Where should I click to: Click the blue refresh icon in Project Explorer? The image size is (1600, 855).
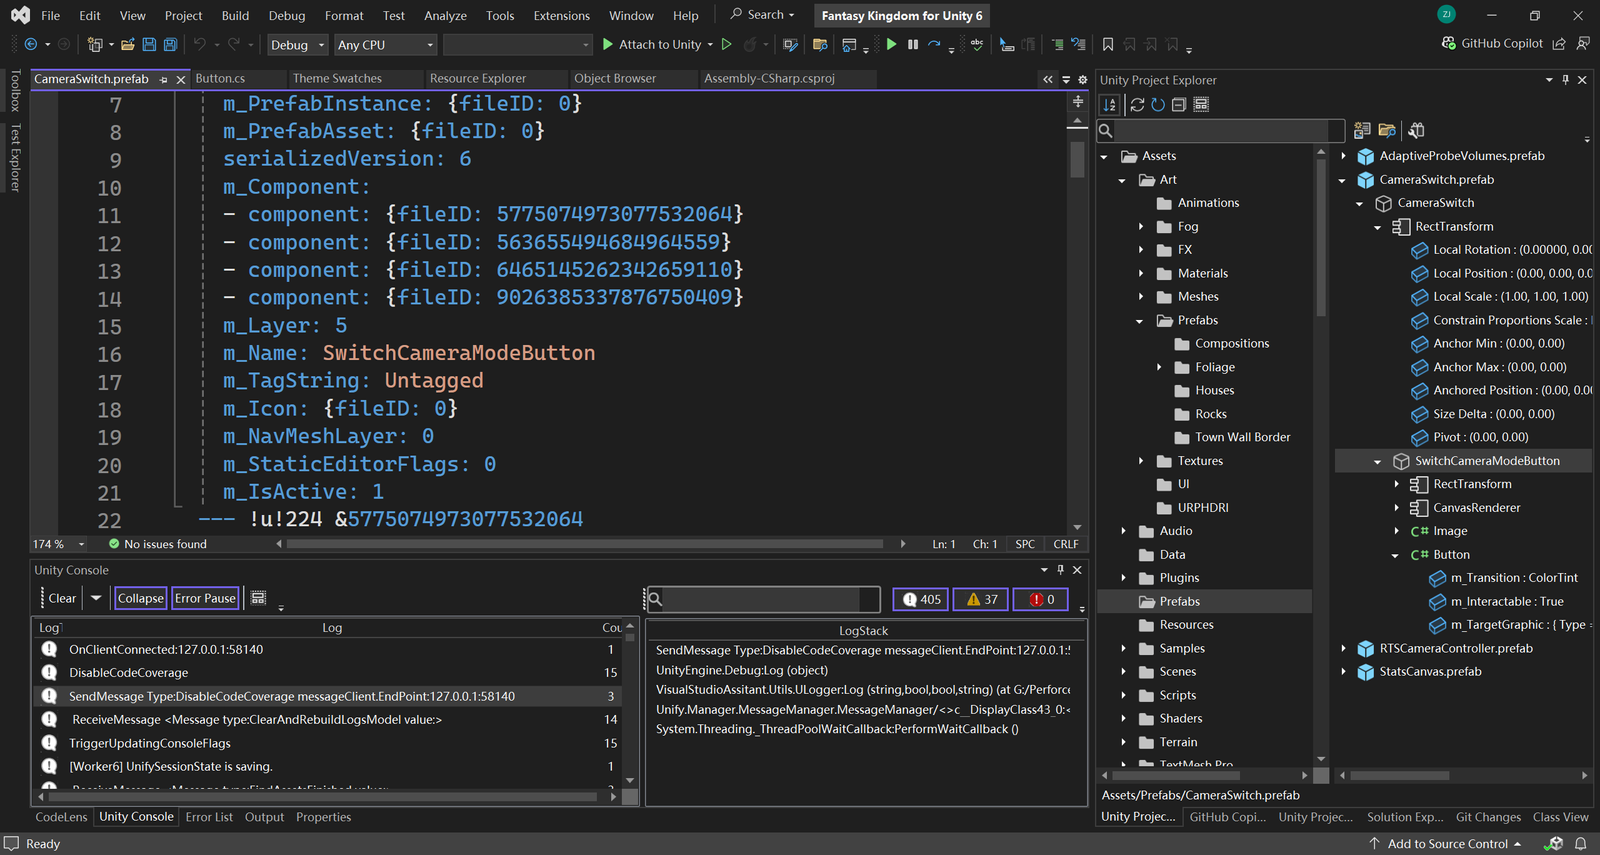[1158, 105]
